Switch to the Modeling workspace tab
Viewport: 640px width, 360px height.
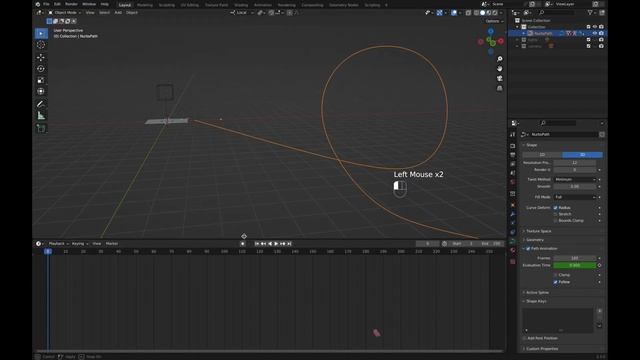point(145,5)
